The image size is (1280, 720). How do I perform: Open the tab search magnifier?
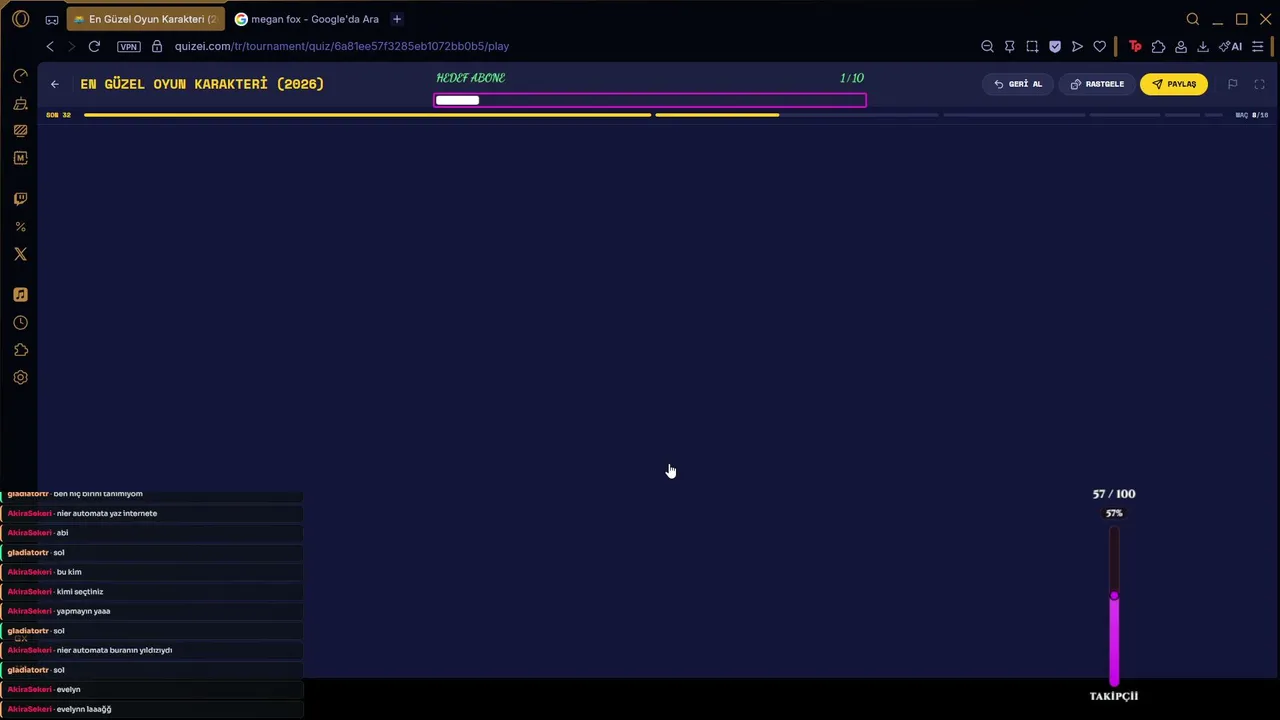(1192, 19)
